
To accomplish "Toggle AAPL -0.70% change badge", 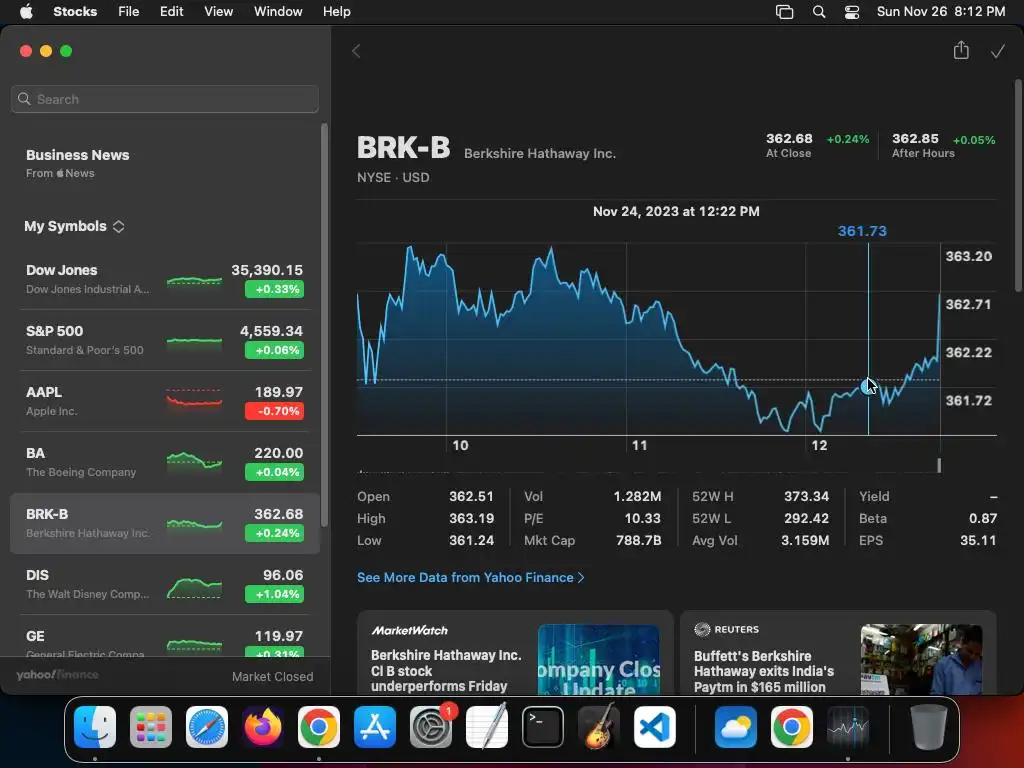I will click(274, 411).
